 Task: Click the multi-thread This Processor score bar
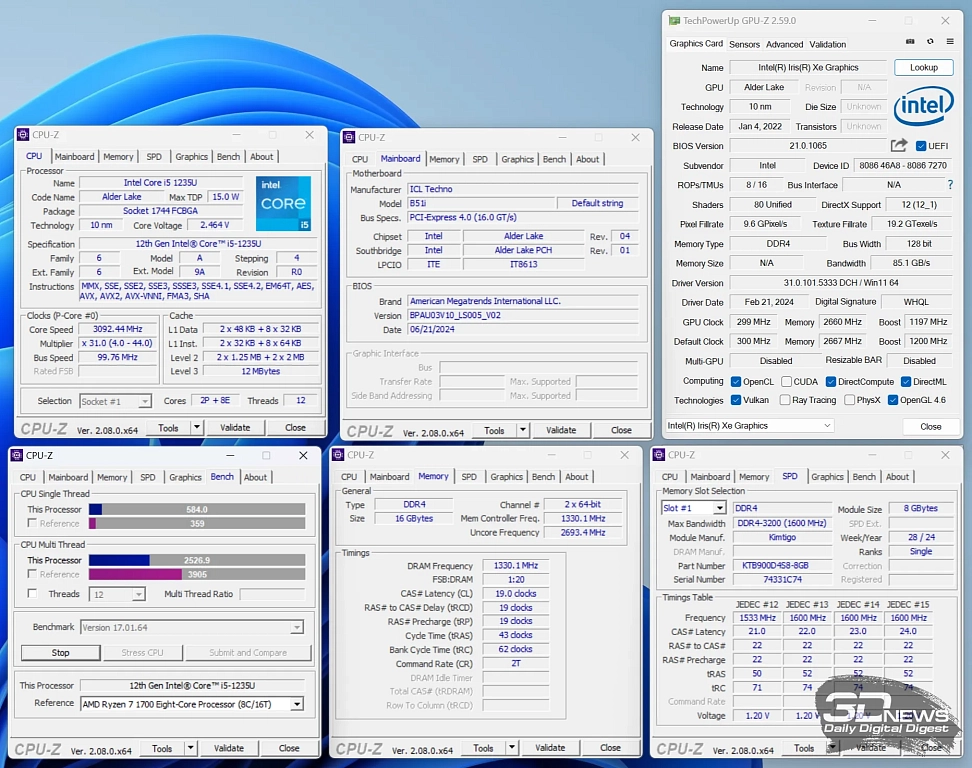coord(196,560)
